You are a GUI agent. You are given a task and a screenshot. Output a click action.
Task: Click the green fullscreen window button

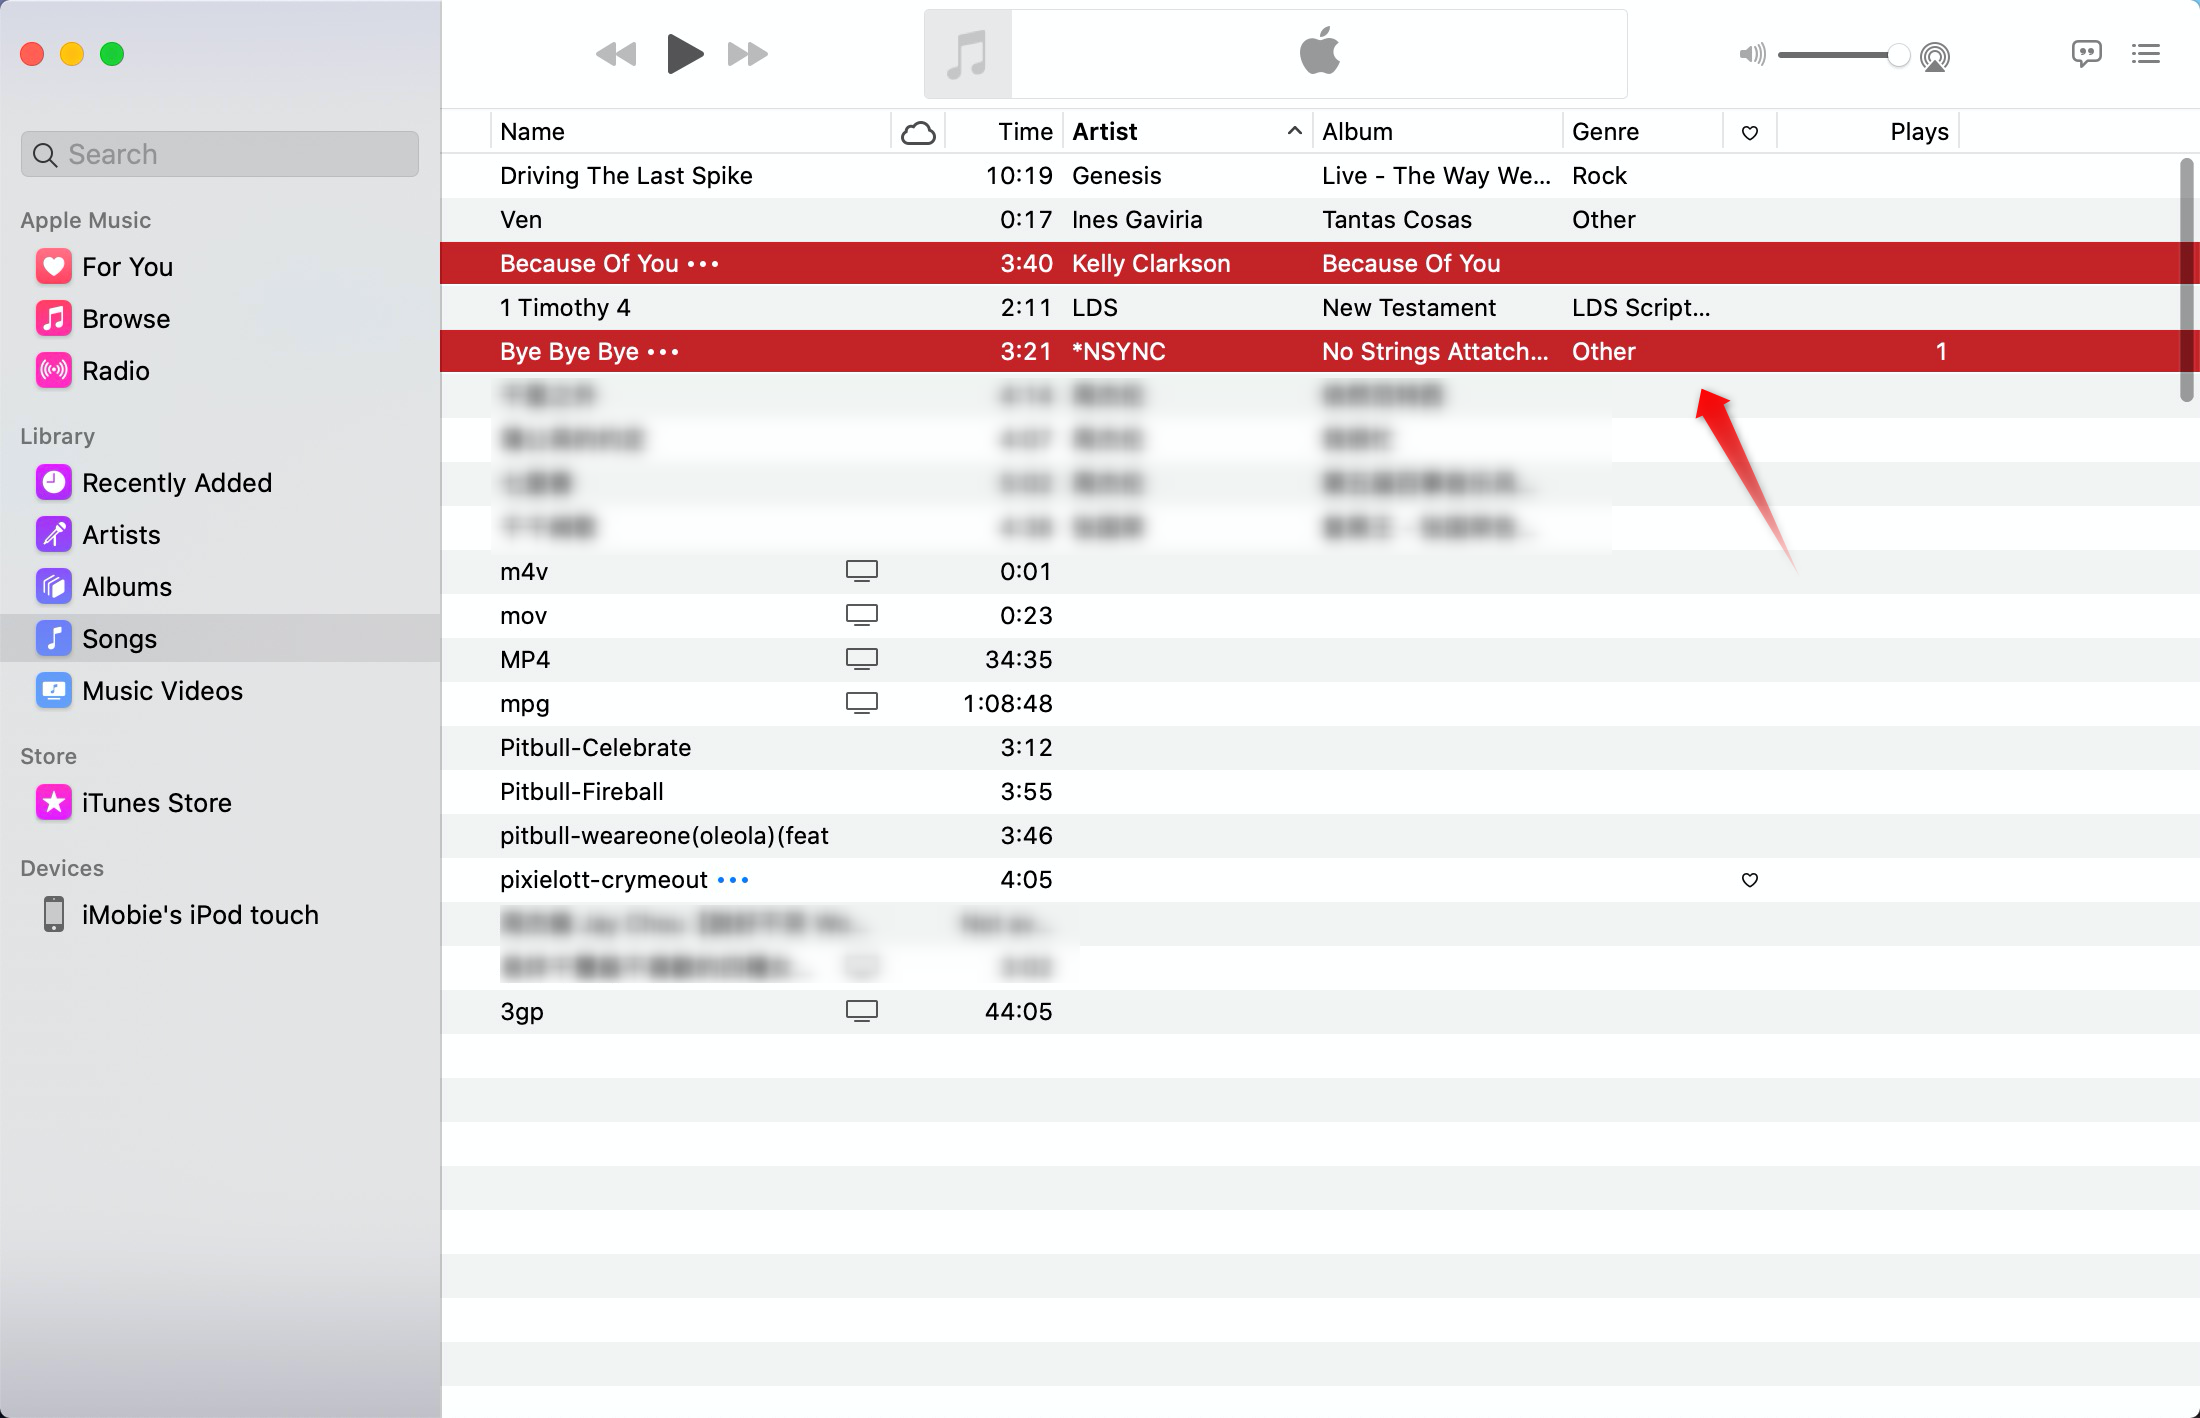[112, 54]
